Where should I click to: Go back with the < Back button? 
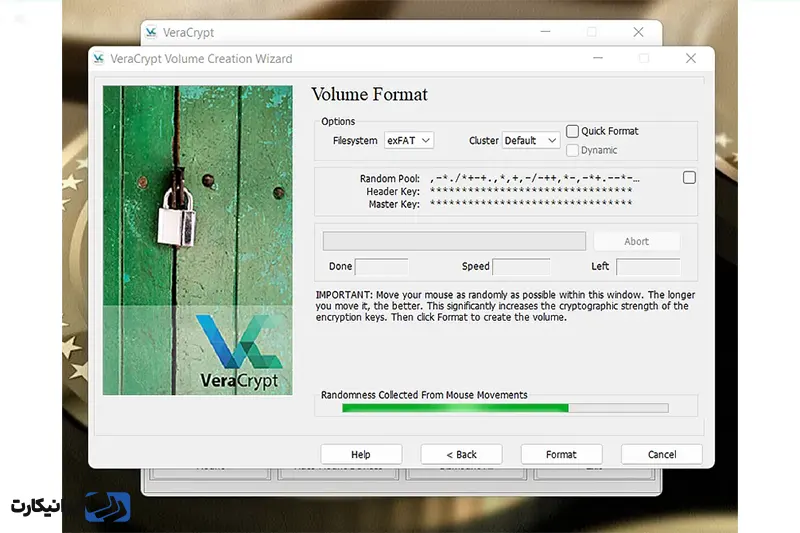(x=461, y=454)
